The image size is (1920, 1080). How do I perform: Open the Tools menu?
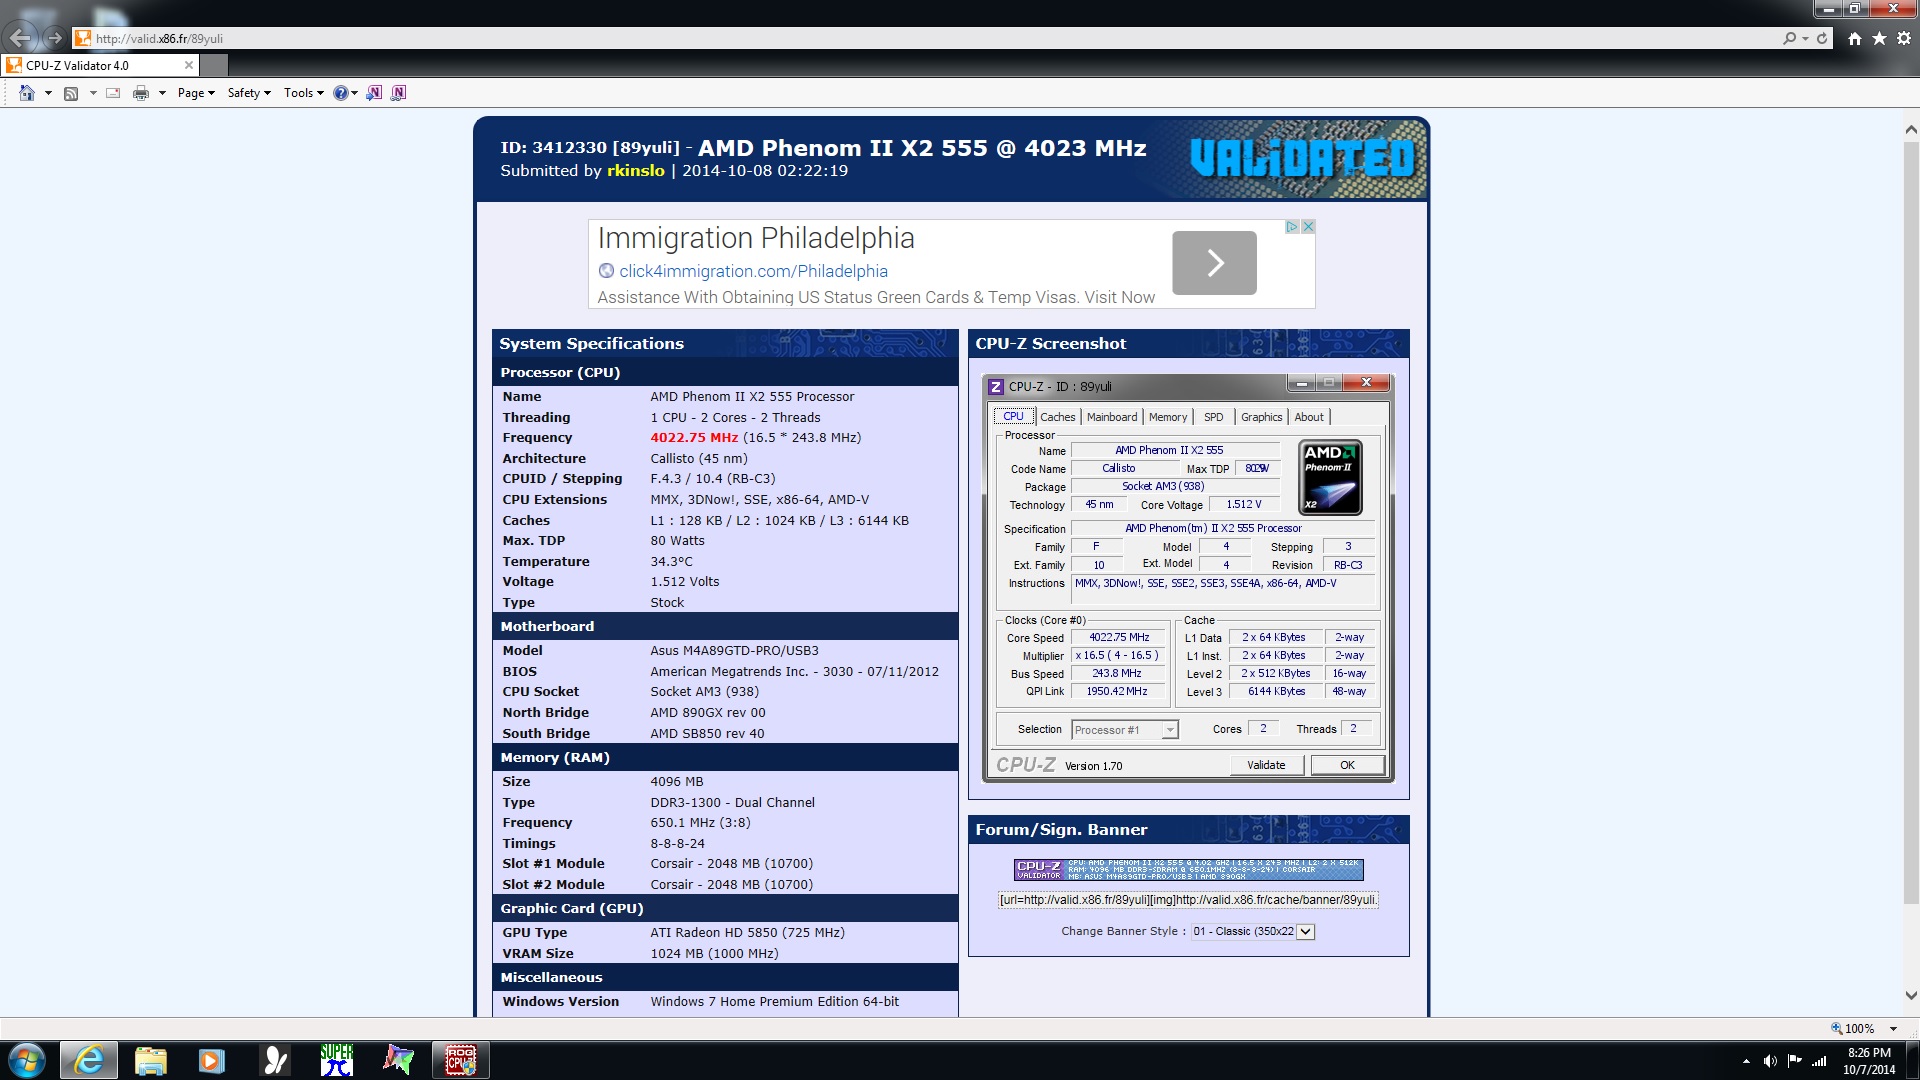(x=304, y=93)
